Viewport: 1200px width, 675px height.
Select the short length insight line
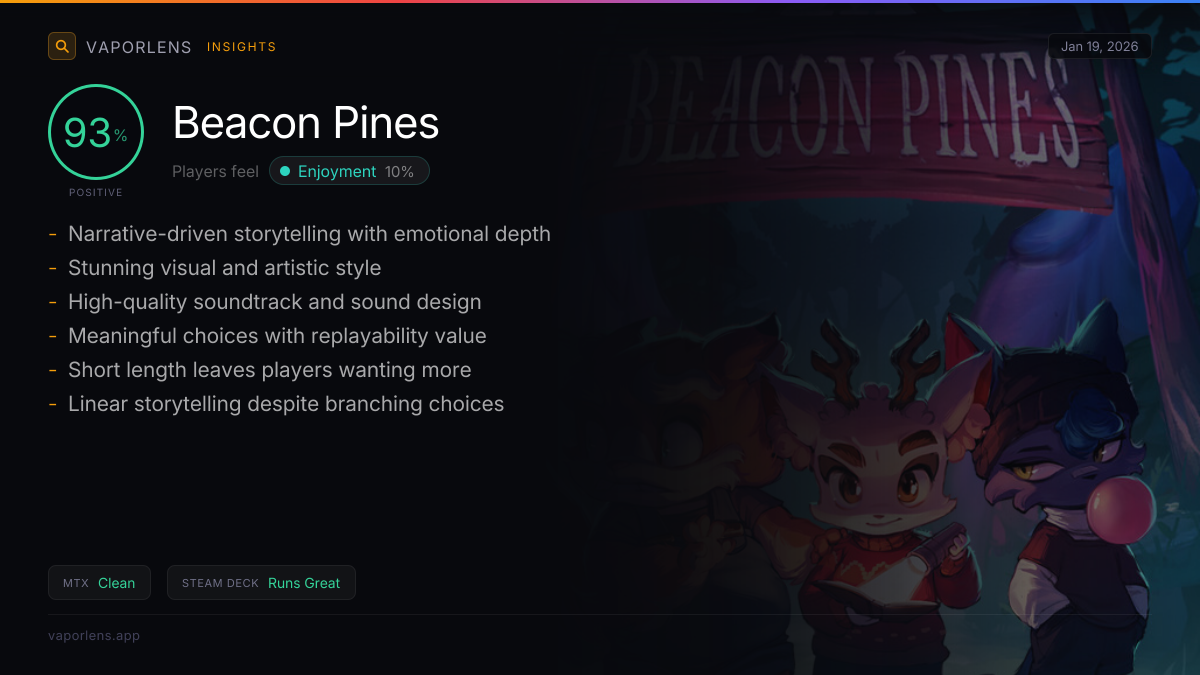269,370
